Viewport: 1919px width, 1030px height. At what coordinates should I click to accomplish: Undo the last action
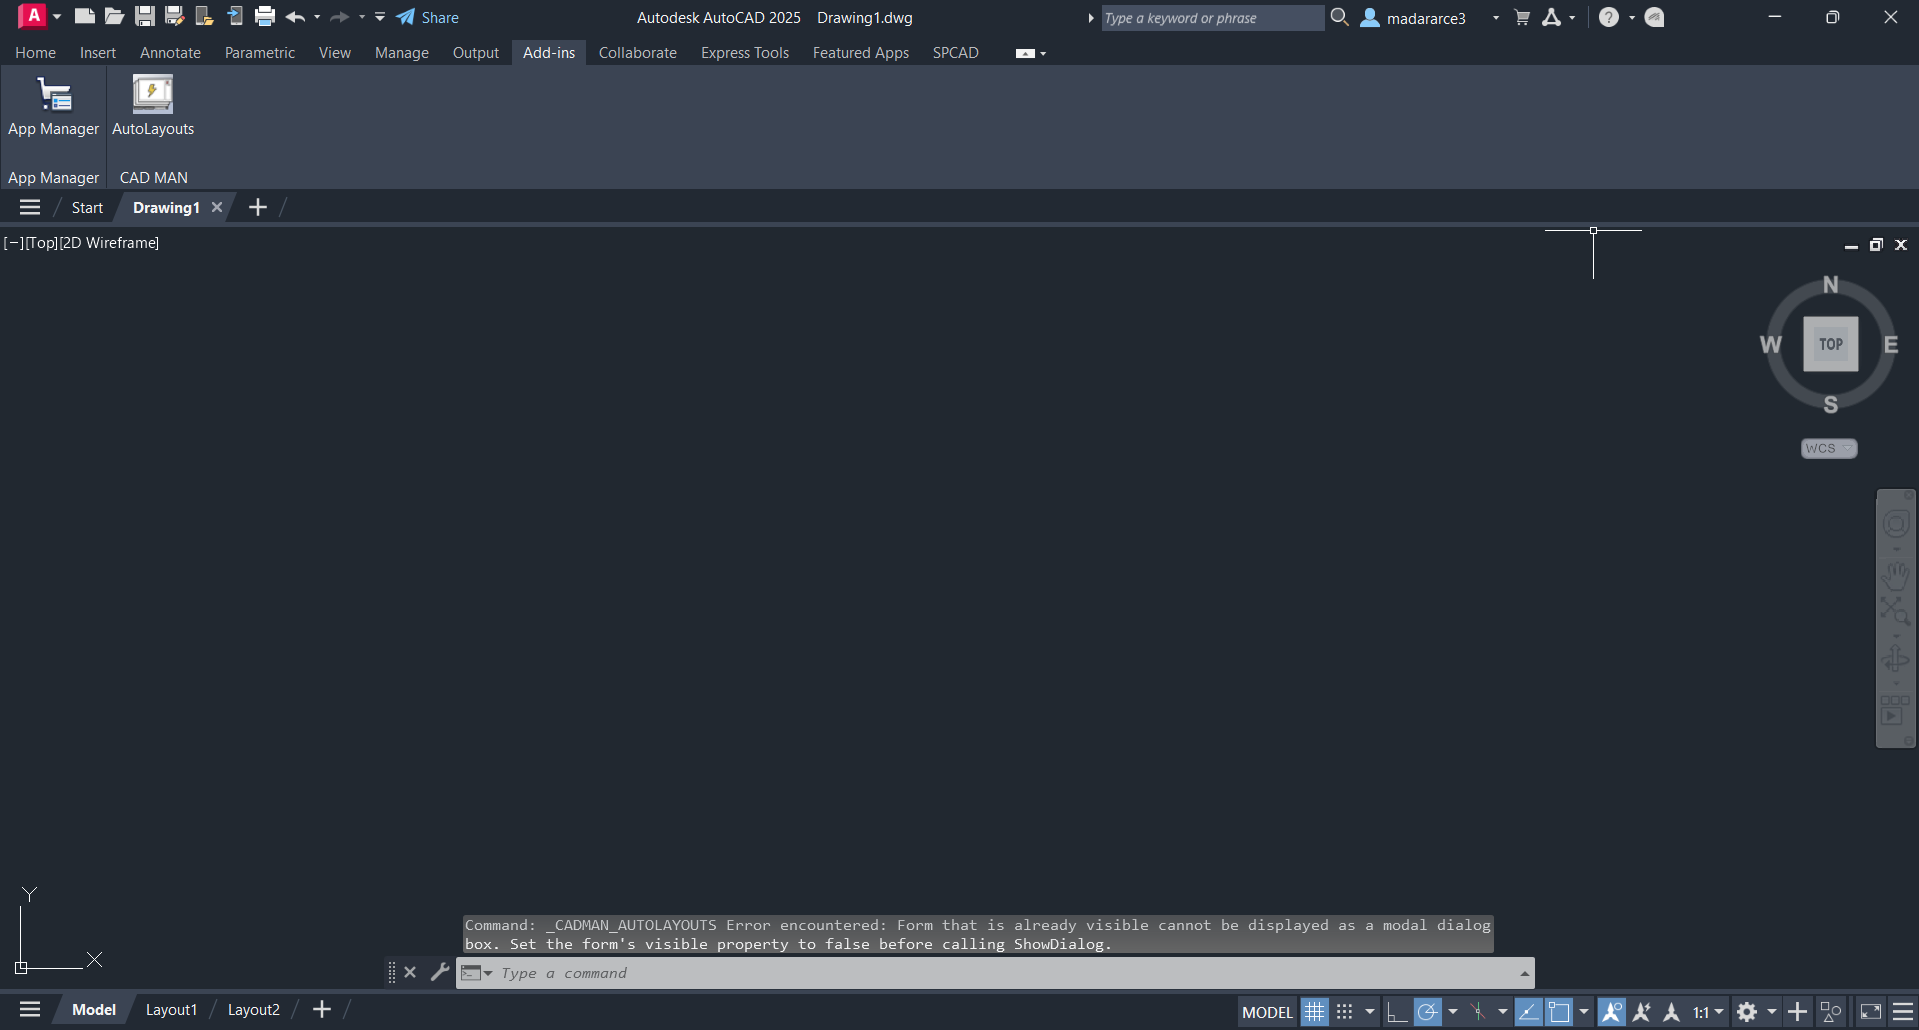[295, 17]
